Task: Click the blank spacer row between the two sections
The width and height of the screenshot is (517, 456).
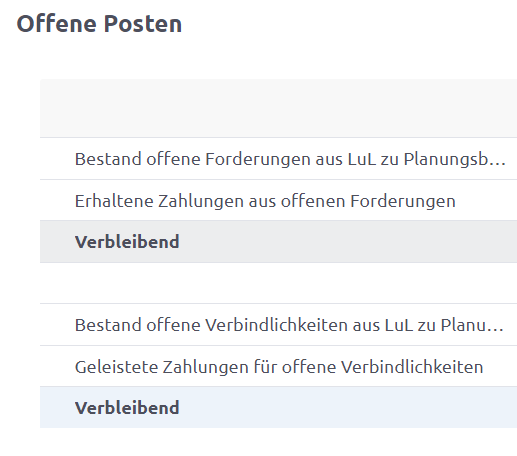Action: click(278, 283)
